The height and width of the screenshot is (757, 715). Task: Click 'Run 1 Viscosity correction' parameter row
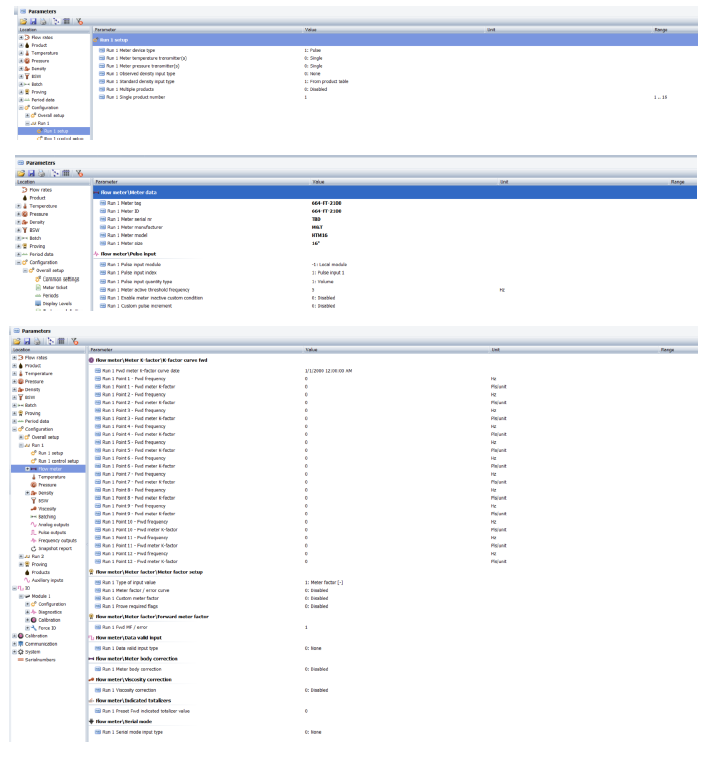tap(393, 690)
